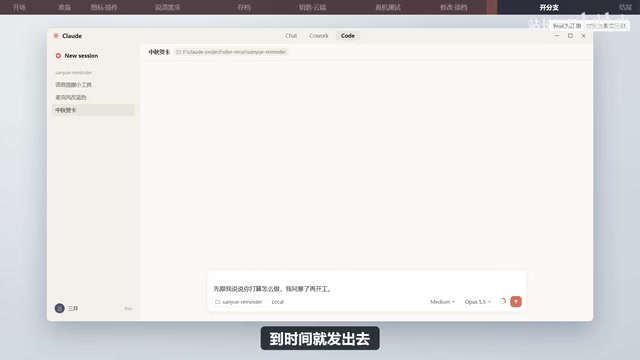This screenshot has height=360, width=640.
Task: Click the Pro plan badge
Action: (128, 309)
